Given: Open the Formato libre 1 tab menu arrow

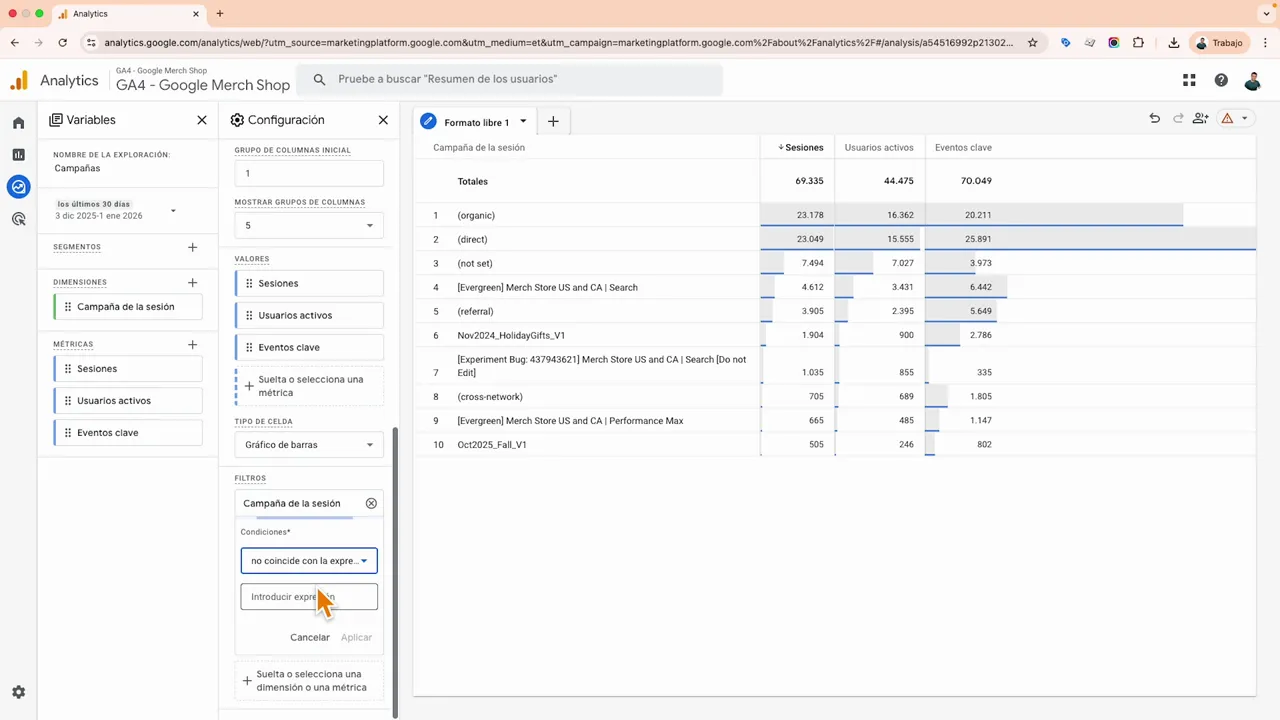Looking at the screenshot, I should point(523,122).
